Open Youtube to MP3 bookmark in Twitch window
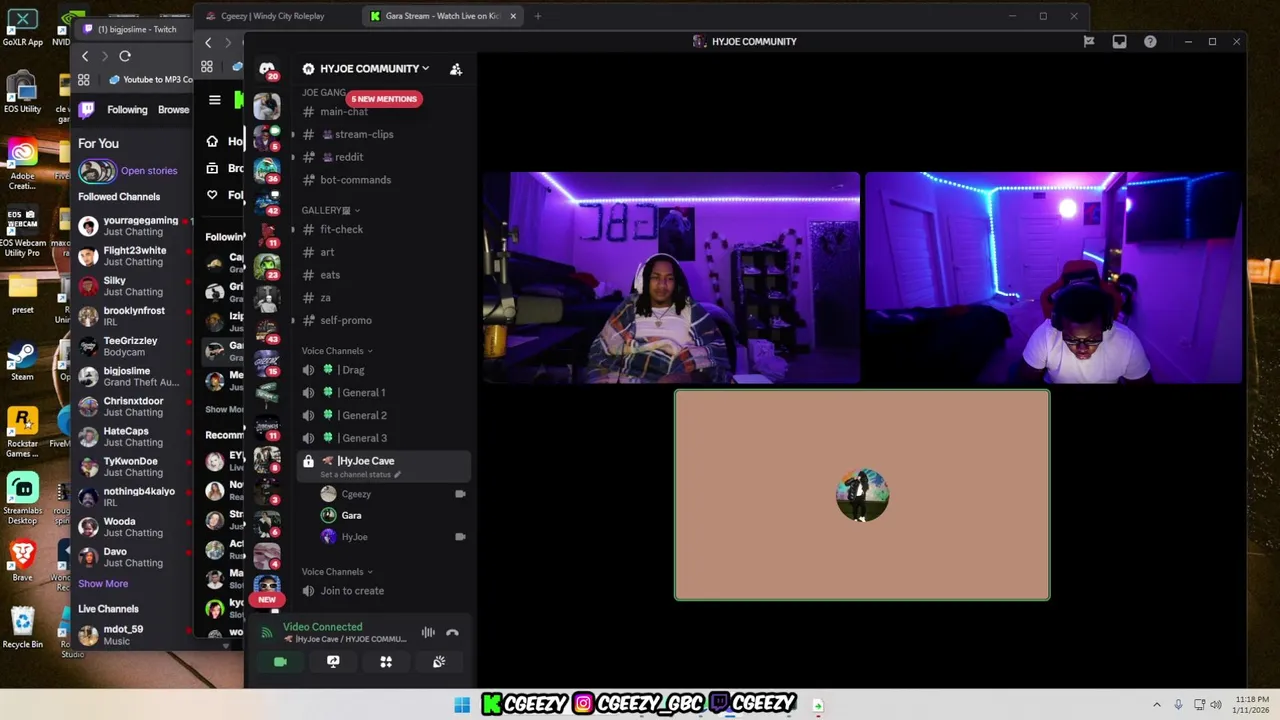This screenshot has width=1280, height=720. coord(150,80)
